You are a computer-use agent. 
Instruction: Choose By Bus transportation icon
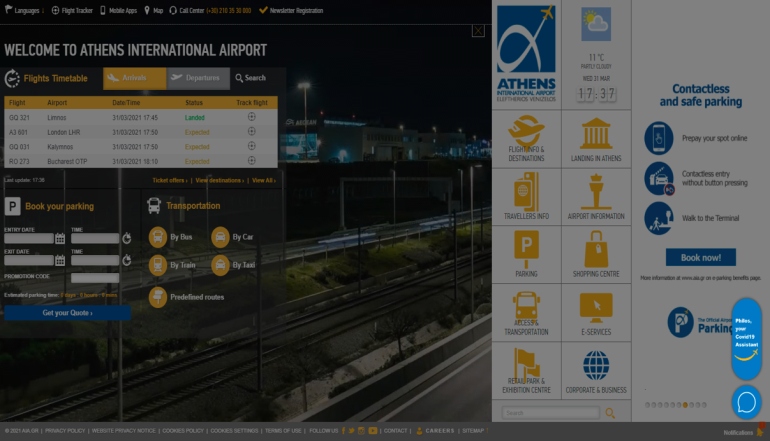158,237
